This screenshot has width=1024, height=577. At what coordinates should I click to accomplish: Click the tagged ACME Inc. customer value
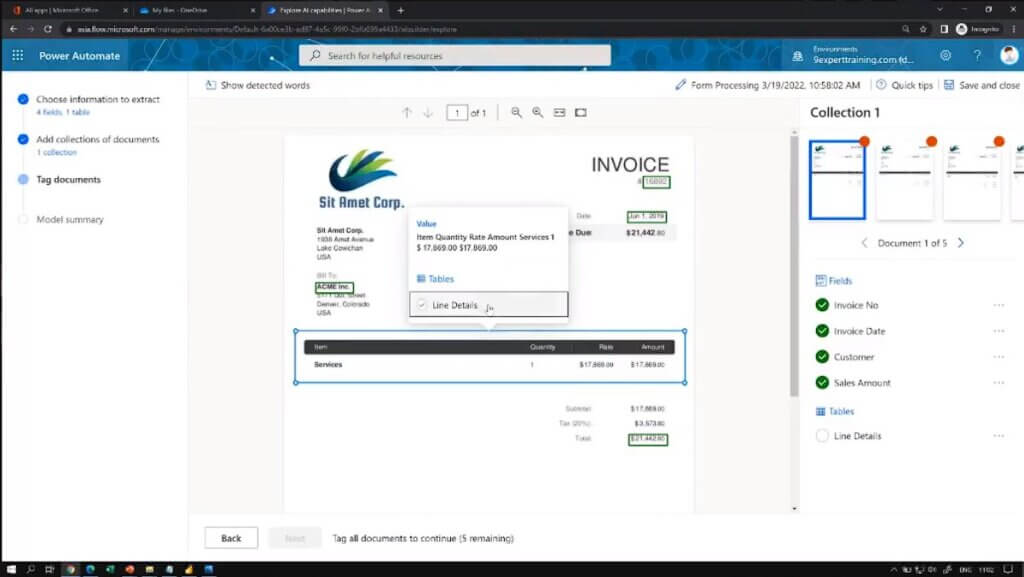click(x=334, y=287)
